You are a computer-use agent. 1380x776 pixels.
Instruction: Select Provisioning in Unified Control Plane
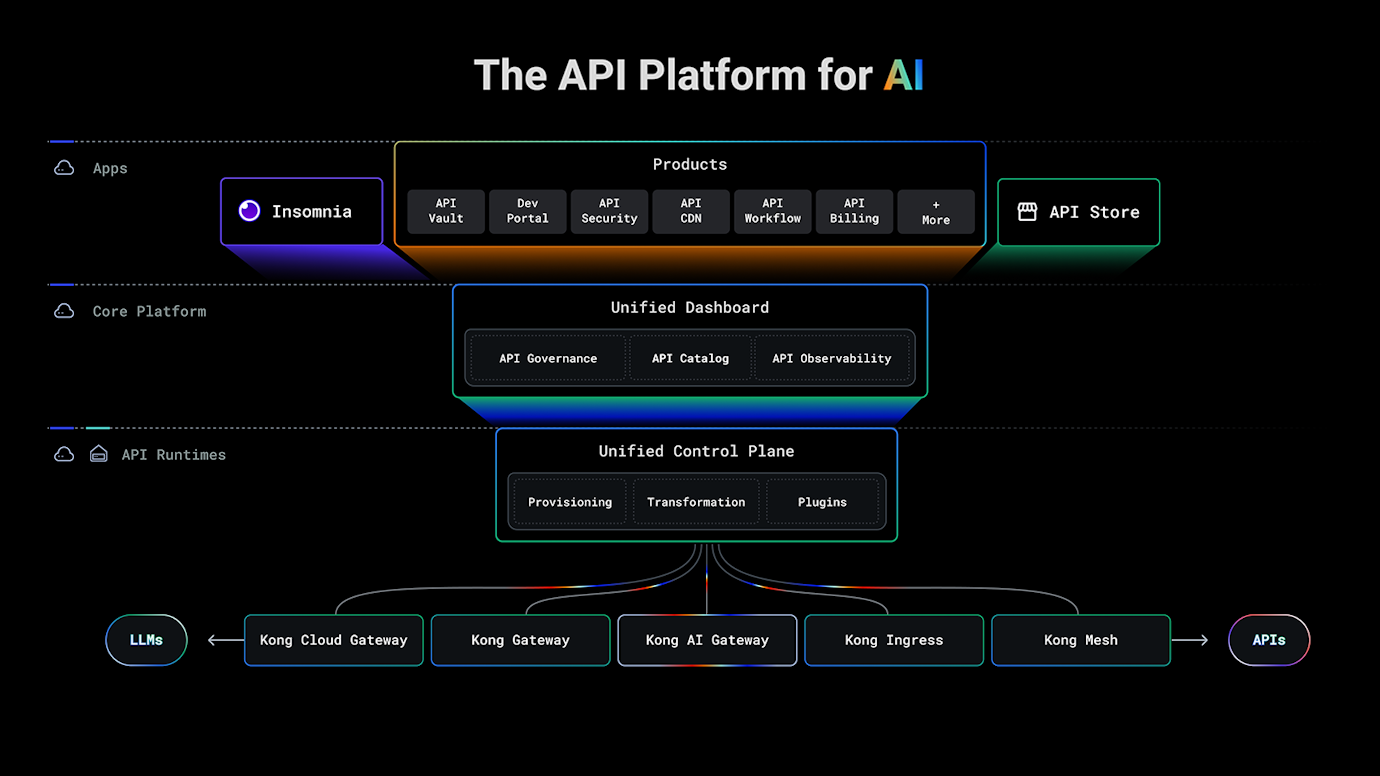pos(569,501)
